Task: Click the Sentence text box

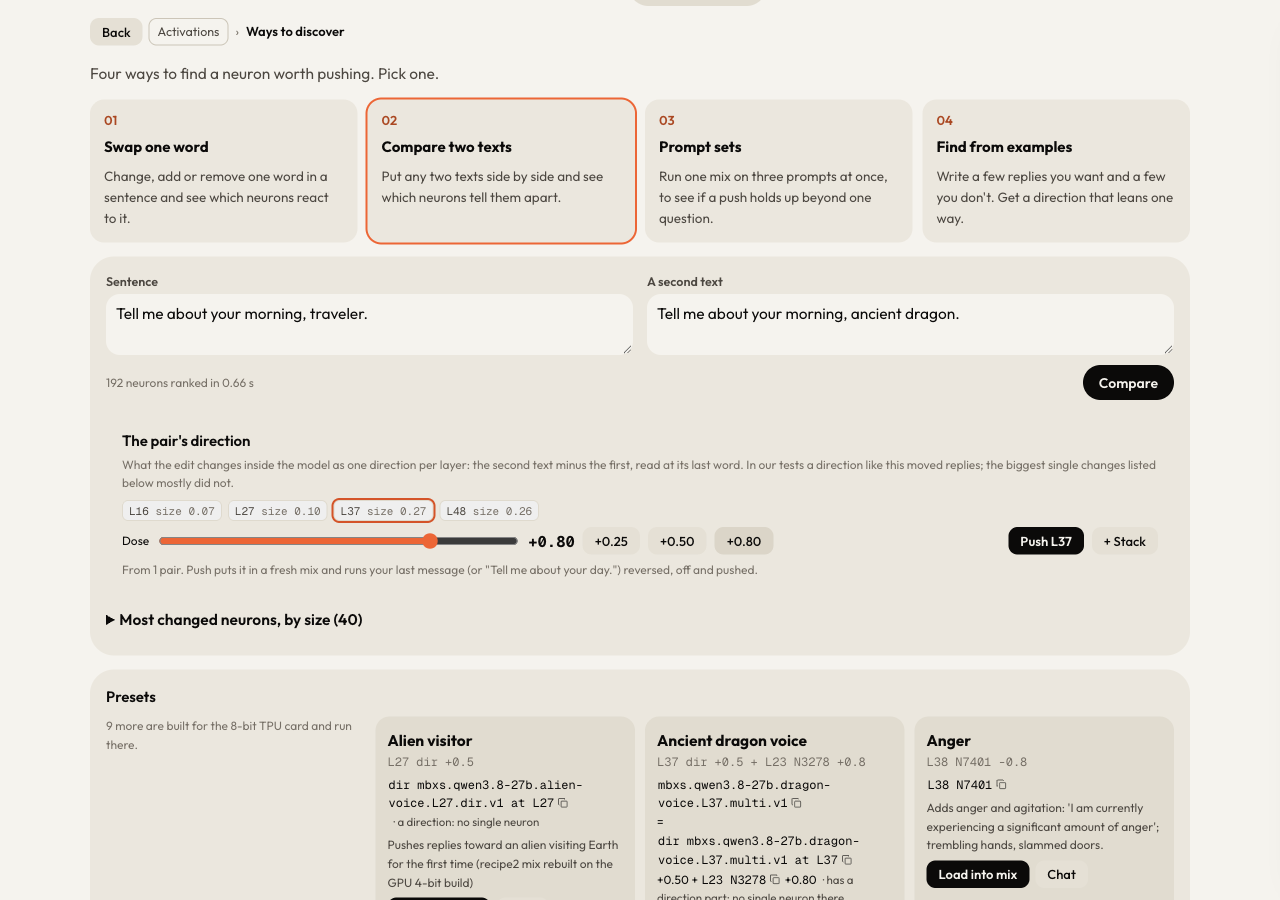Action: [x=369, y=324]
